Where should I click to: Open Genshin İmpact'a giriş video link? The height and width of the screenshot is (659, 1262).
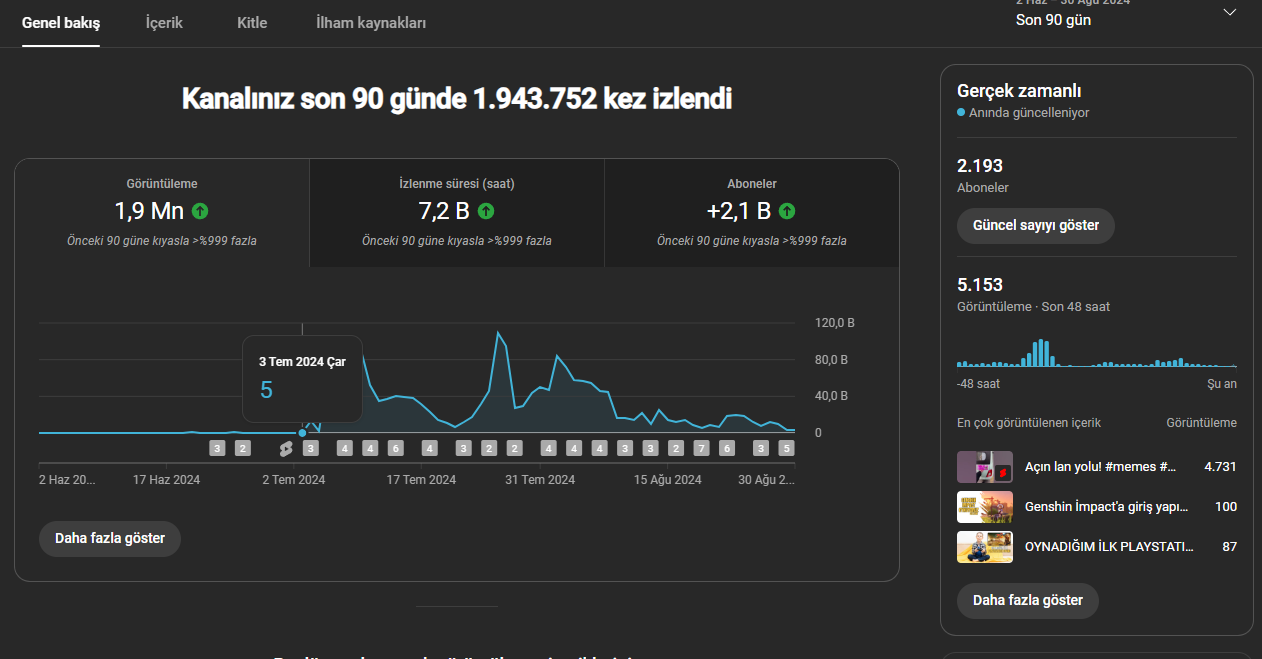pos(1107,507)
